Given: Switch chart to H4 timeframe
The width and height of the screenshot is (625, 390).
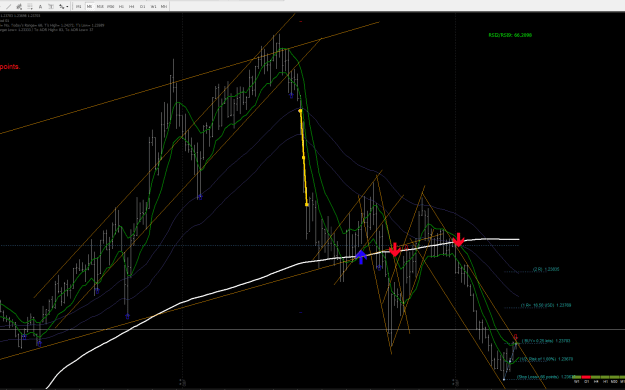Looking at the screenshot, I should (132, 6).
